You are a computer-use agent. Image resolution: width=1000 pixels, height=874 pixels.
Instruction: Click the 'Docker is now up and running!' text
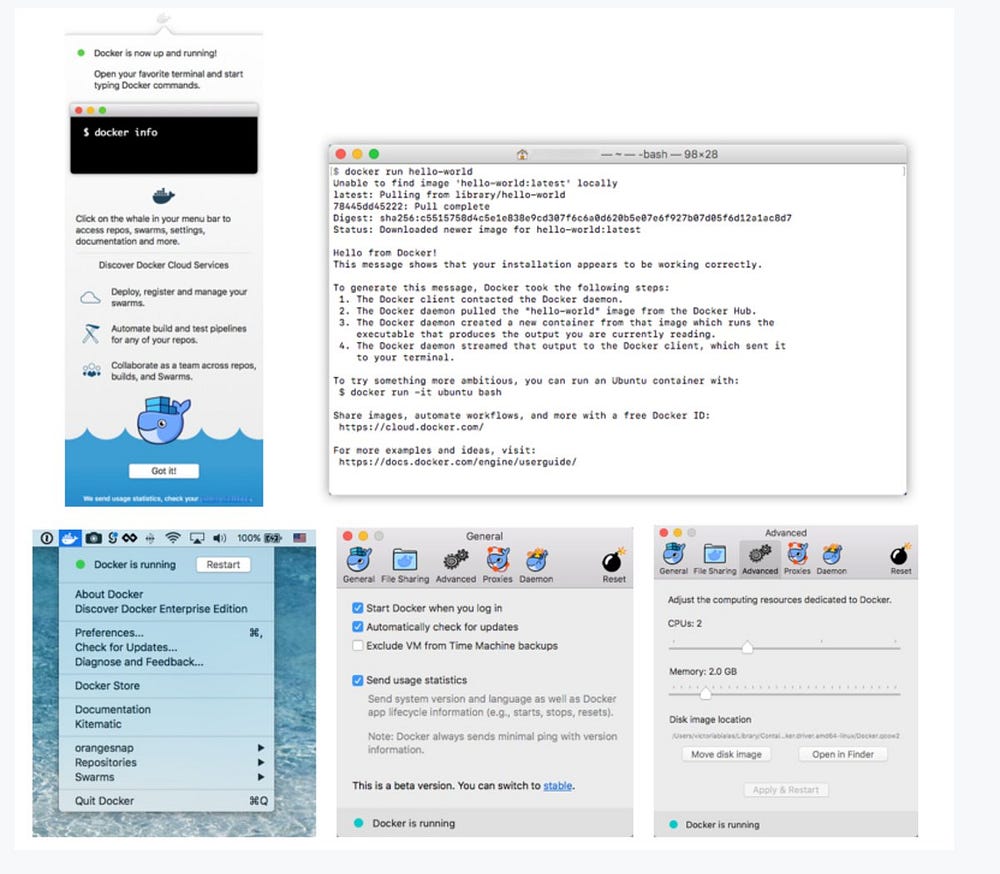(x=155, y=53)
